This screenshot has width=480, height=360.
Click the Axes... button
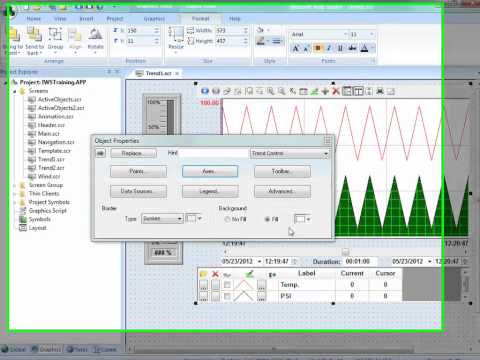click(210, 171)
